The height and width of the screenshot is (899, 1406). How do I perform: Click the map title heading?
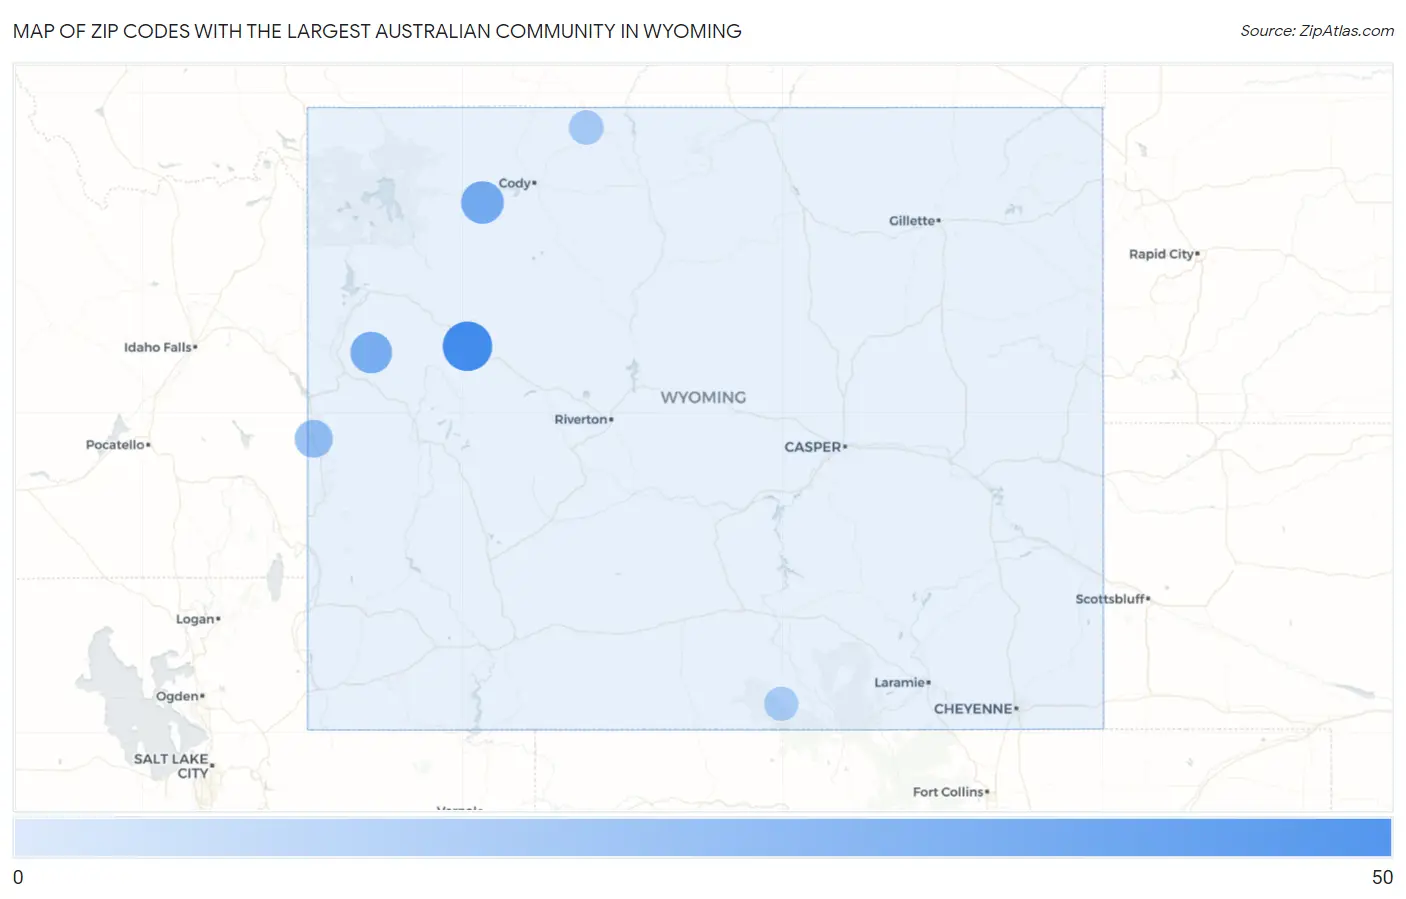coord(377,31)
